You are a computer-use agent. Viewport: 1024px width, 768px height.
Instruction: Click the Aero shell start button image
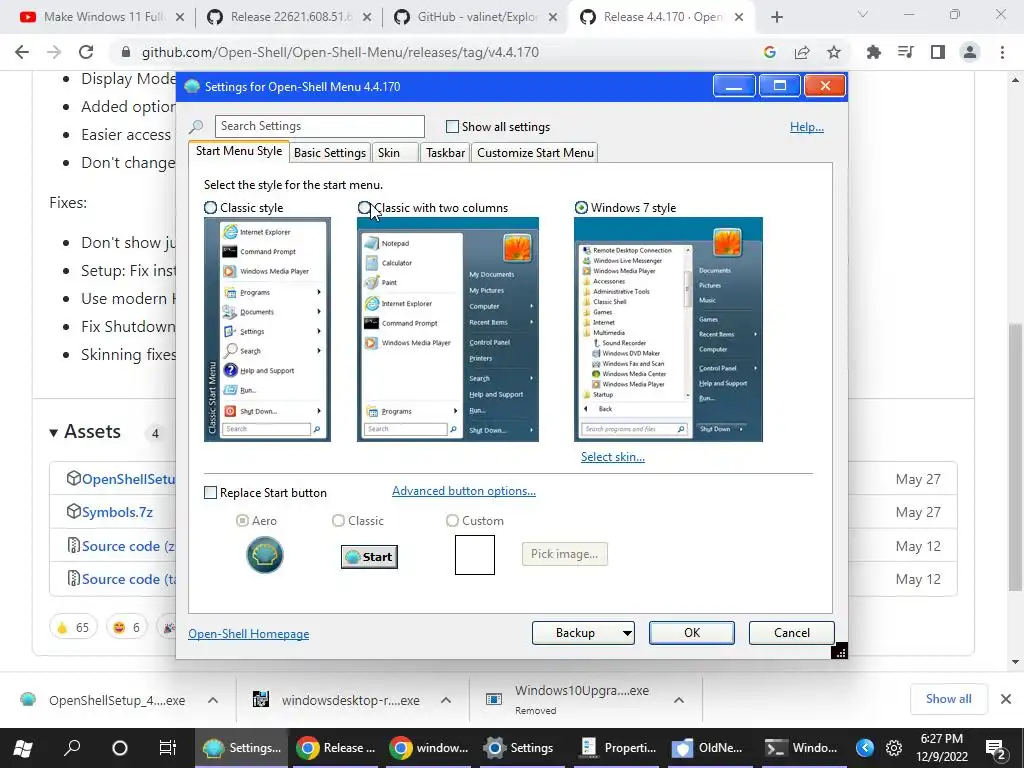(264, 555)
